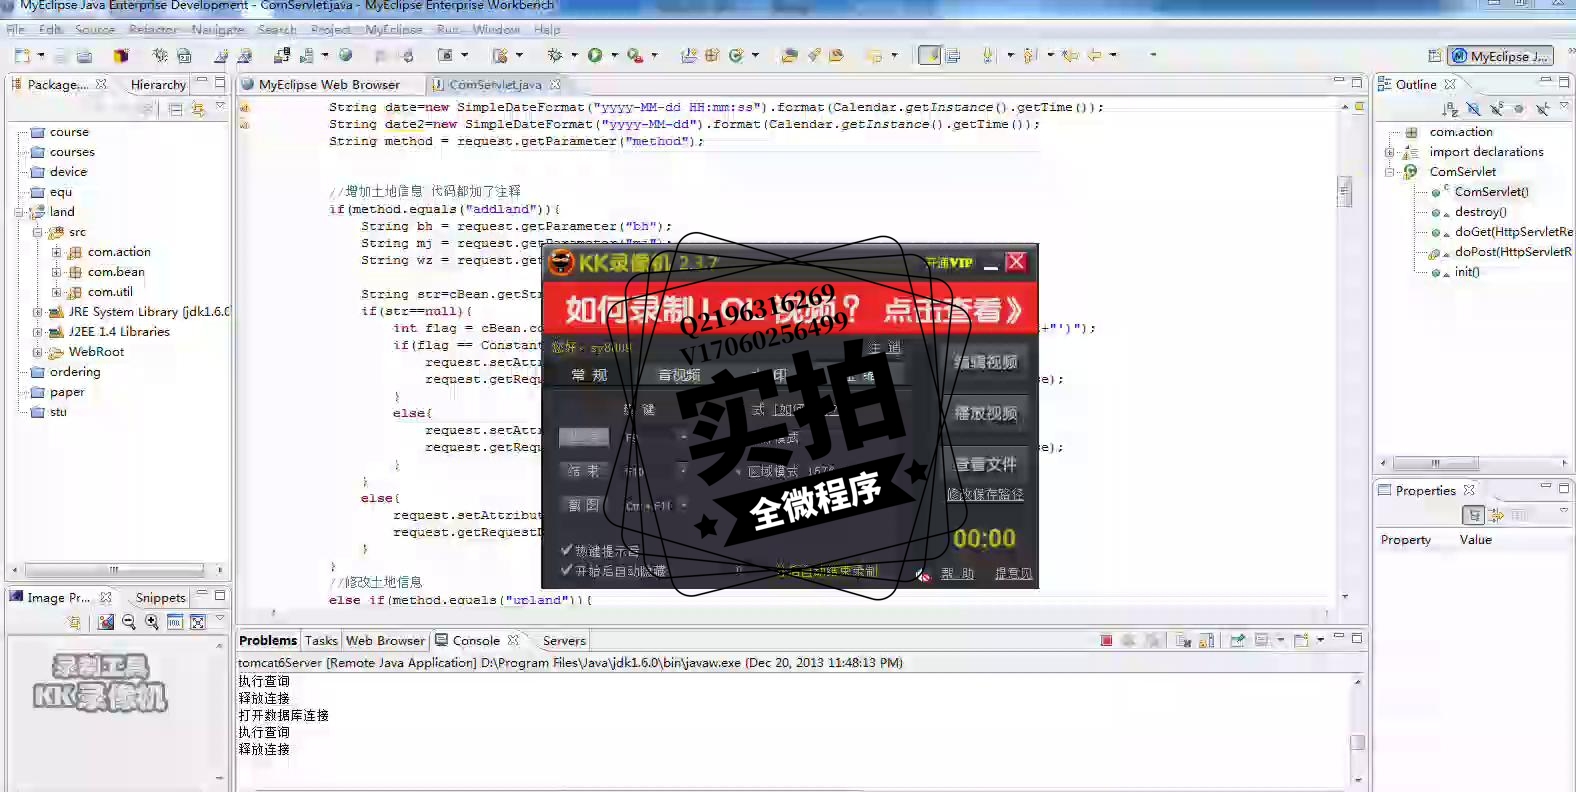This screenshot has width=1576, height=792.
Task: Expand the WebRoot folder
Action: [37, 352]
